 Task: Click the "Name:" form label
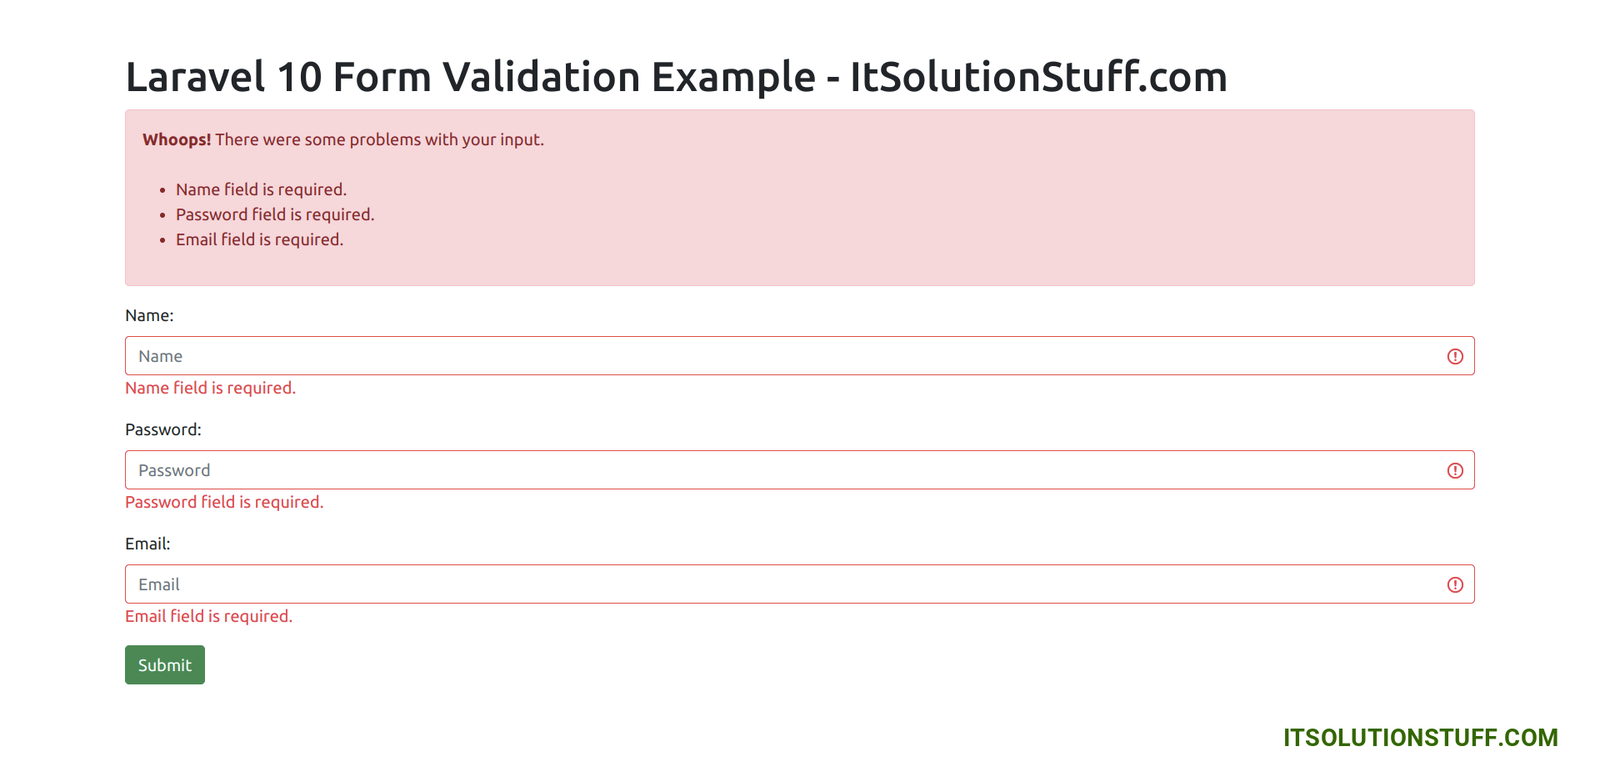149,316
